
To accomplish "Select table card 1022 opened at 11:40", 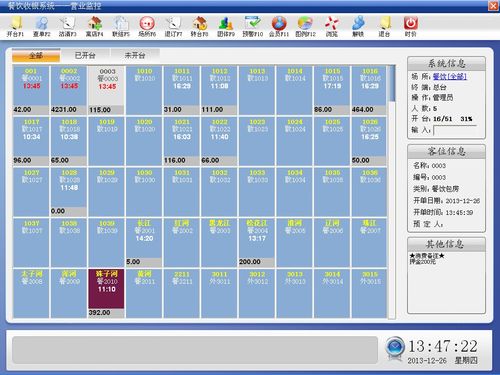I will (x=219, y=141).
